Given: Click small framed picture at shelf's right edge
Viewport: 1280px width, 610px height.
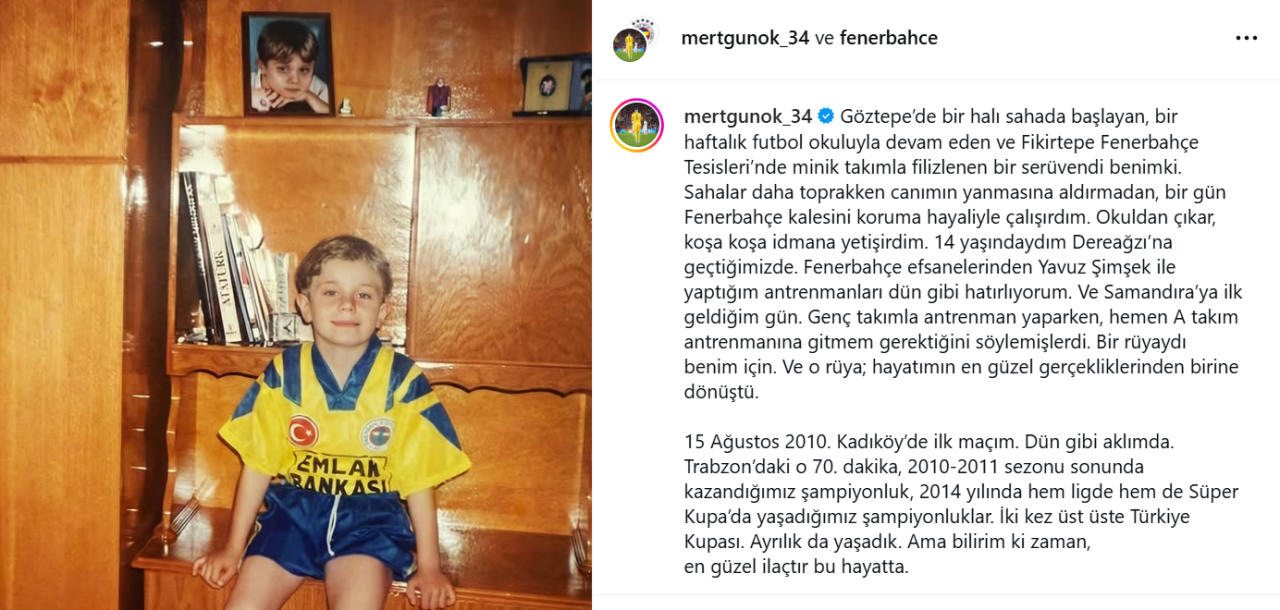Looking at the screenshot, I should 554,83.
